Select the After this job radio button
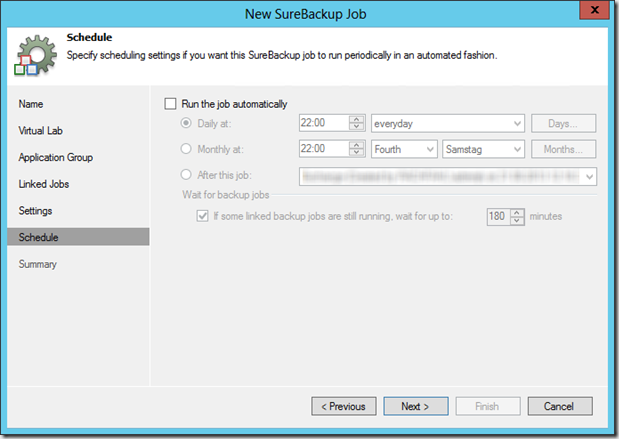 click(x=186, y=174)
